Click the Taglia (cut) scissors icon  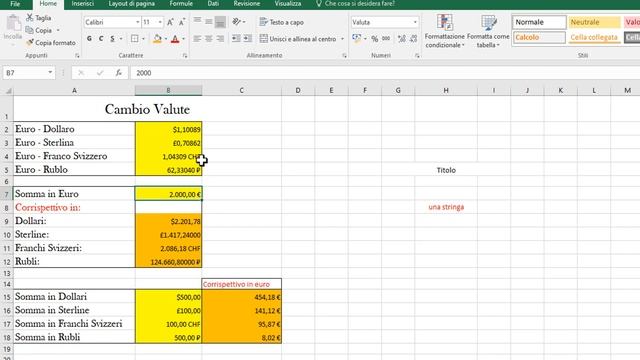coord(29,18)
